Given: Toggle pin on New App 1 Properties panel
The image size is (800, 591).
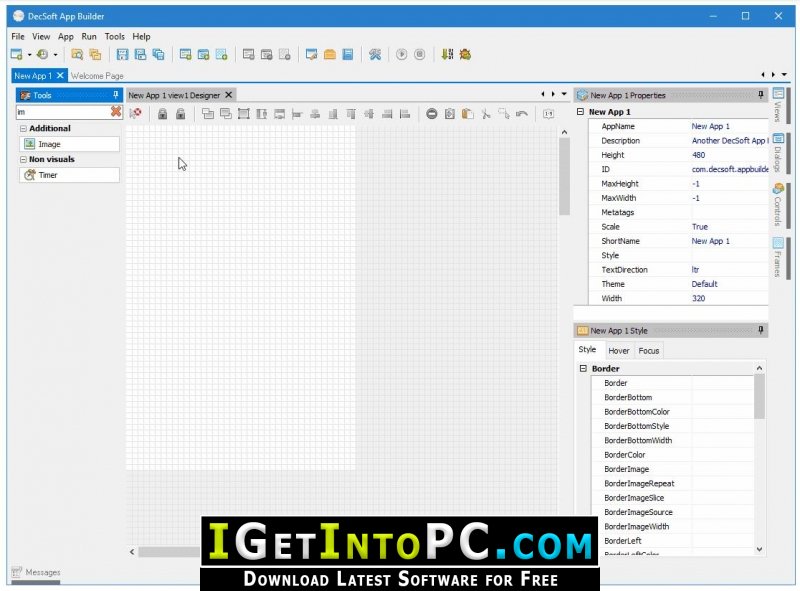Looking at the screenshot, I should [761, 95].
